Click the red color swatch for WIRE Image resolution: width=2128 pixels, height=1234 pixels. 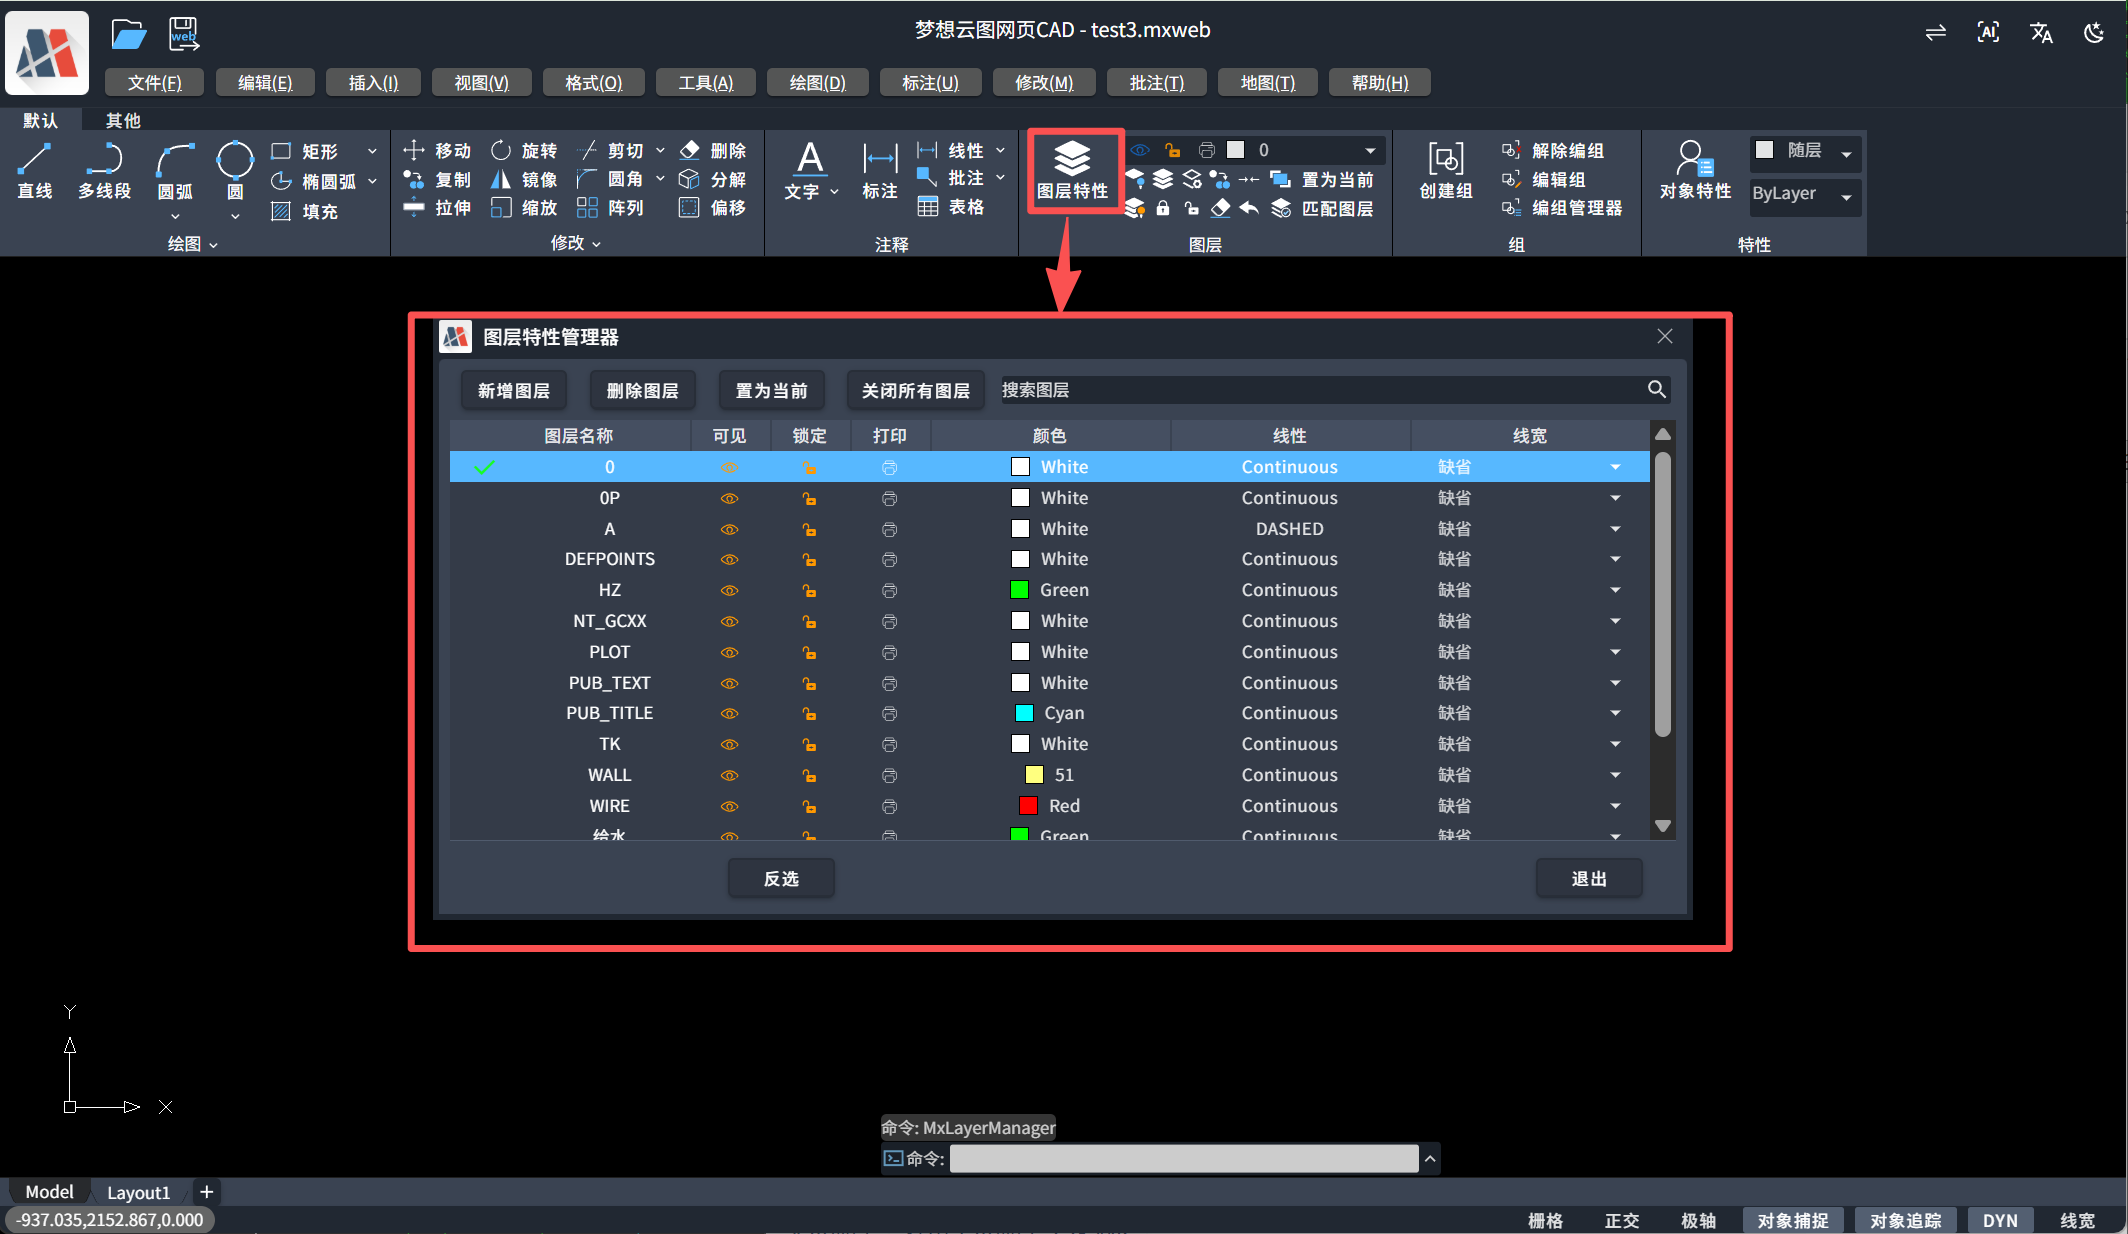coord(1028,806)
